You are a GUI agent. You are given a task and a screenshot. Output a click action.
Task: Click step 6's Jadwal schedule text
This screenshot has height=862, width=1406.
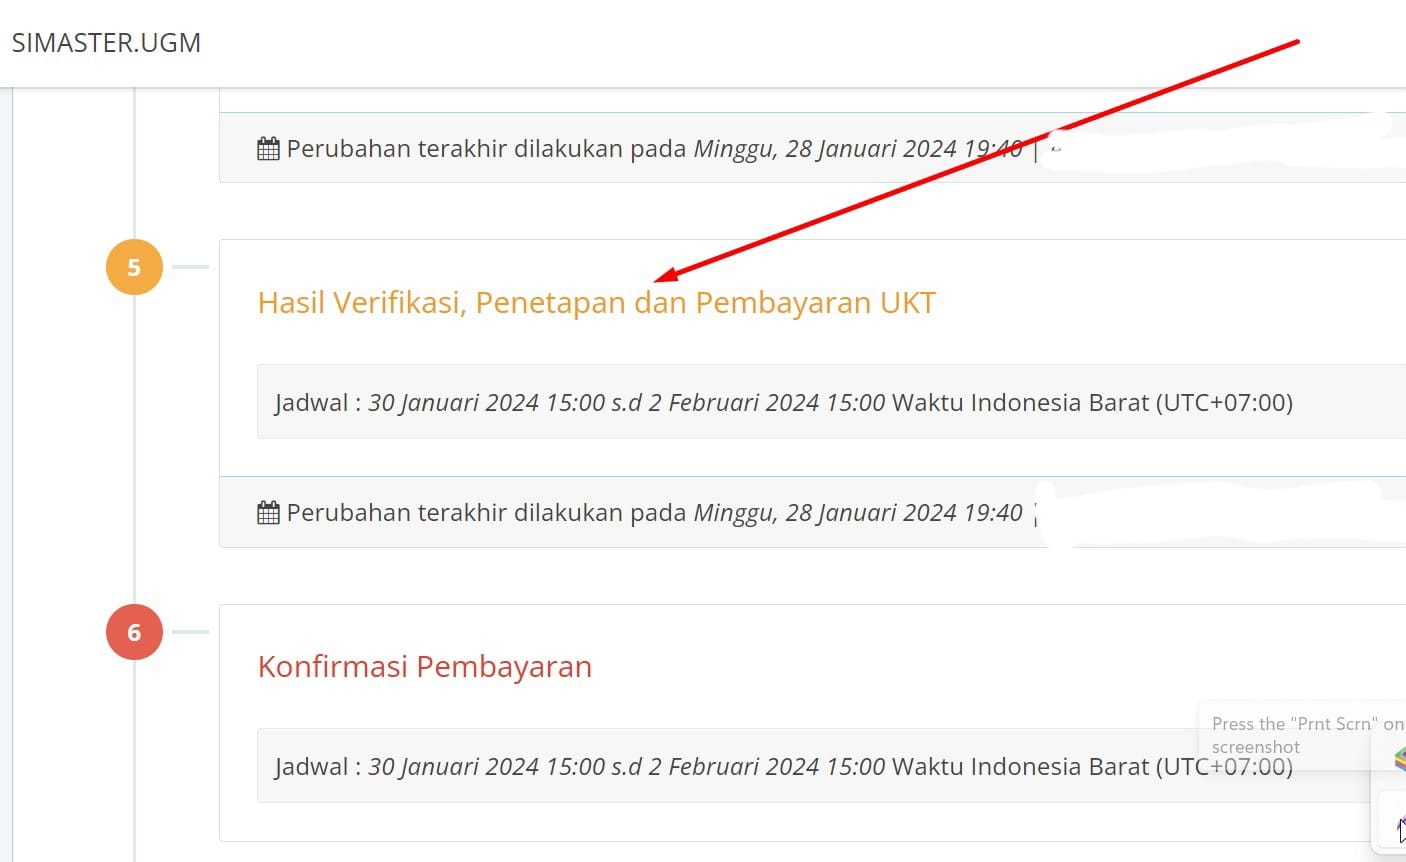[780, 766]
